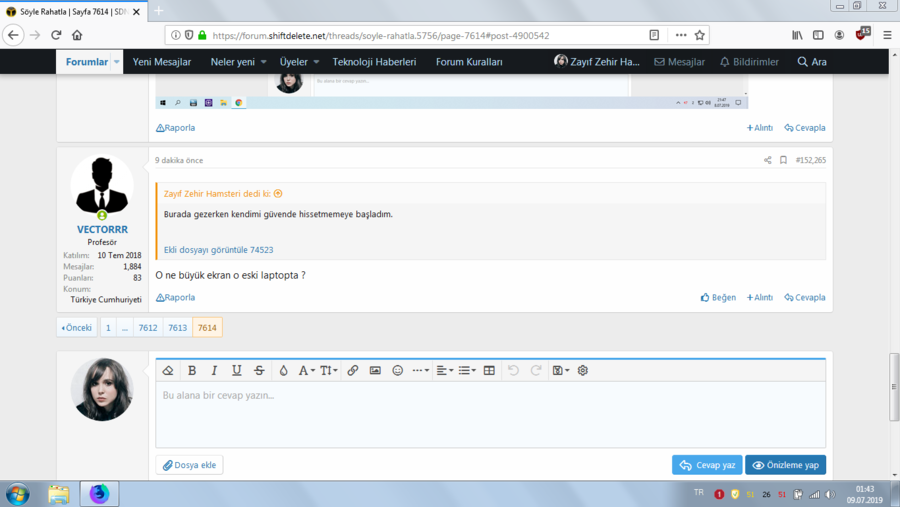Share VECTORRR's post via share icon
Screen dimensions: 900x507
pyautogui.click(x=767, y=160)
